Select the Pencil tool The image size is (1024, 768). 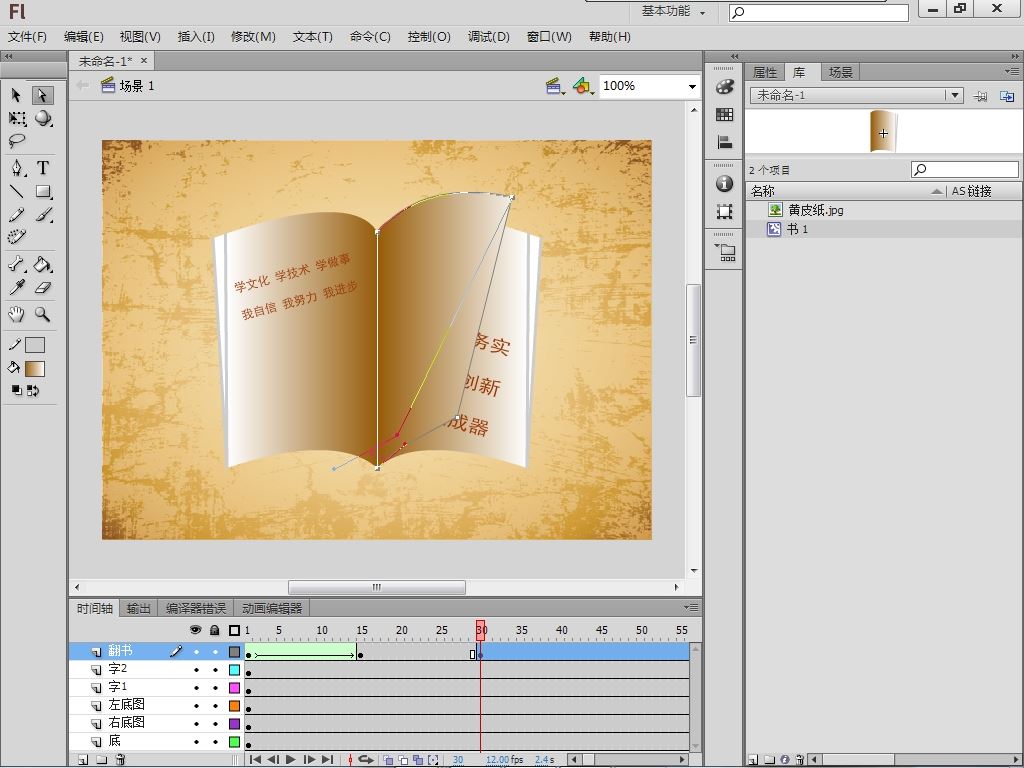click(17, 215)
